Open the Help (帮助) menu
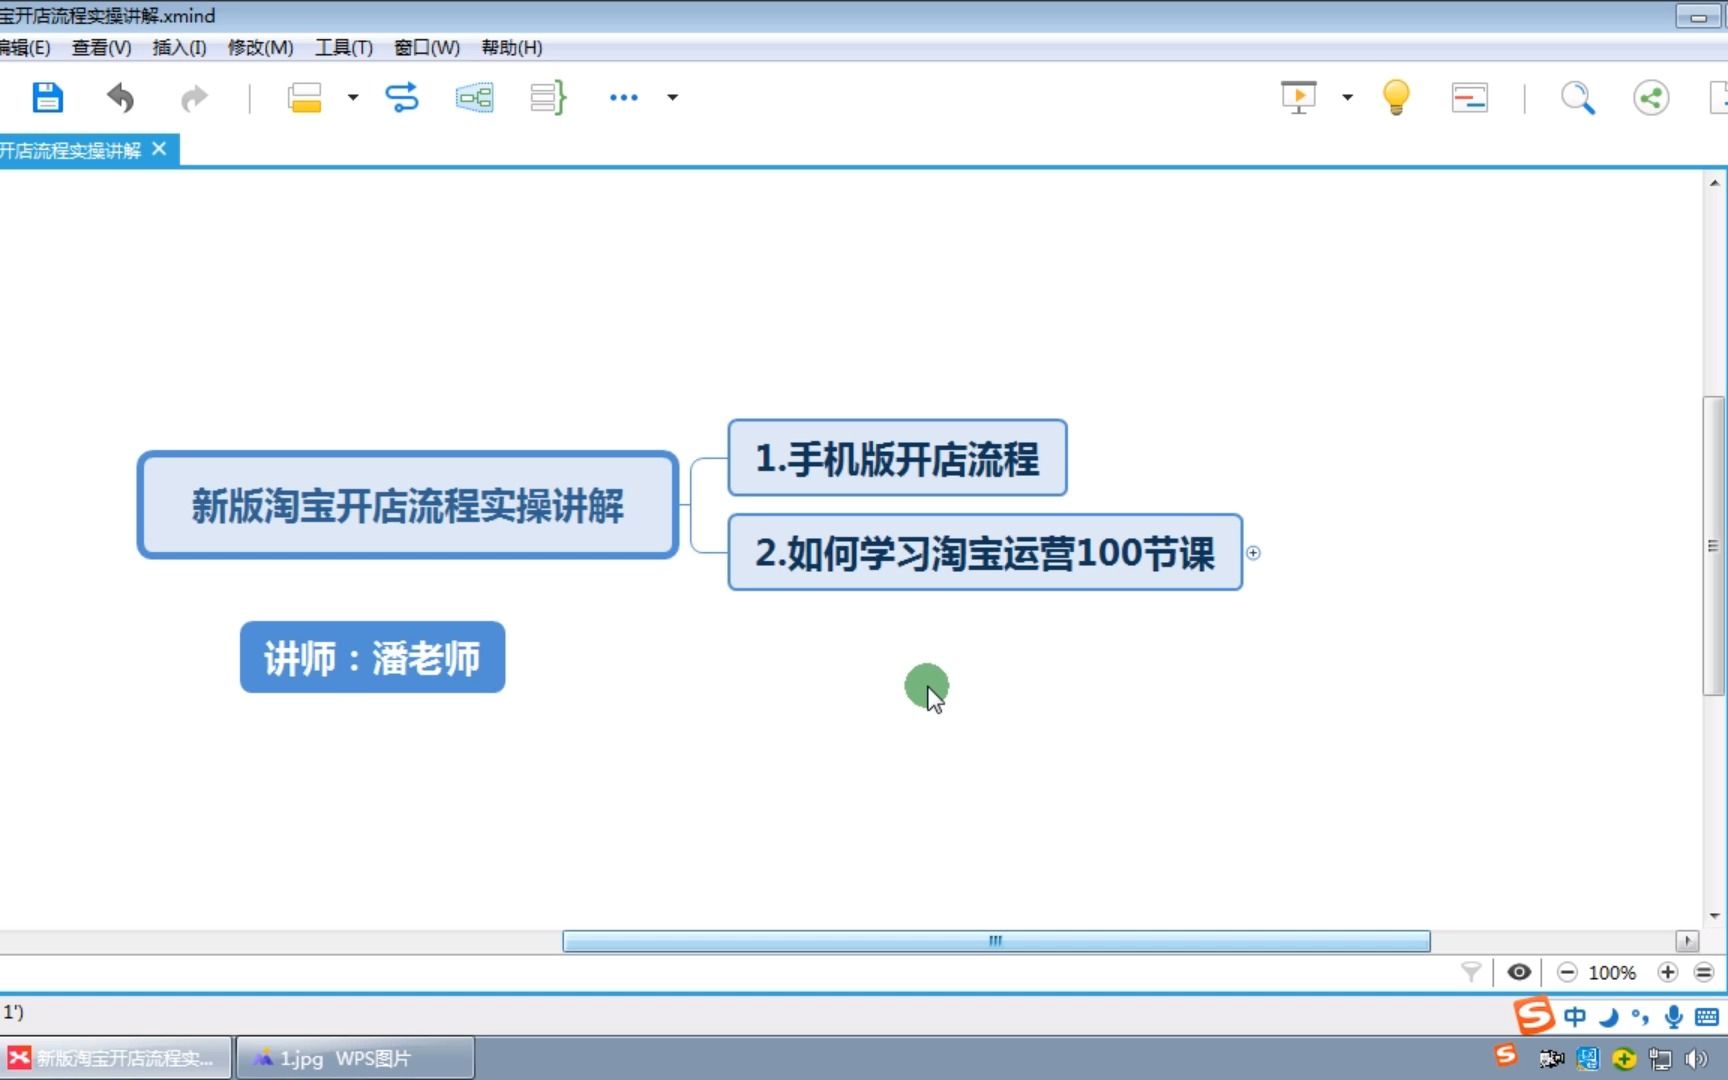The image size is (1728, 1080). (512, 47)
